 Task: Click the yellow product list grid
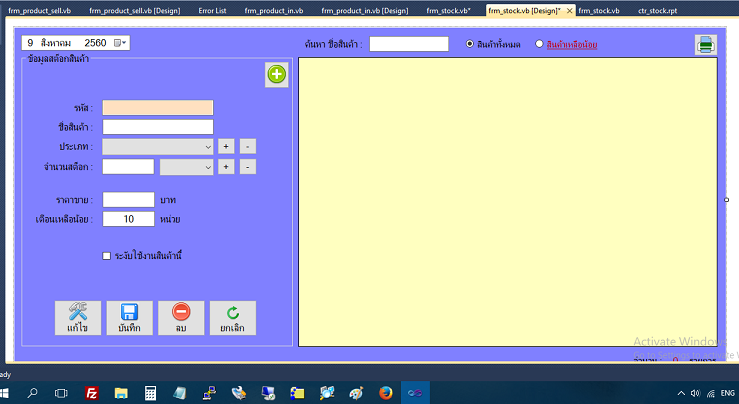pos(508,202)
